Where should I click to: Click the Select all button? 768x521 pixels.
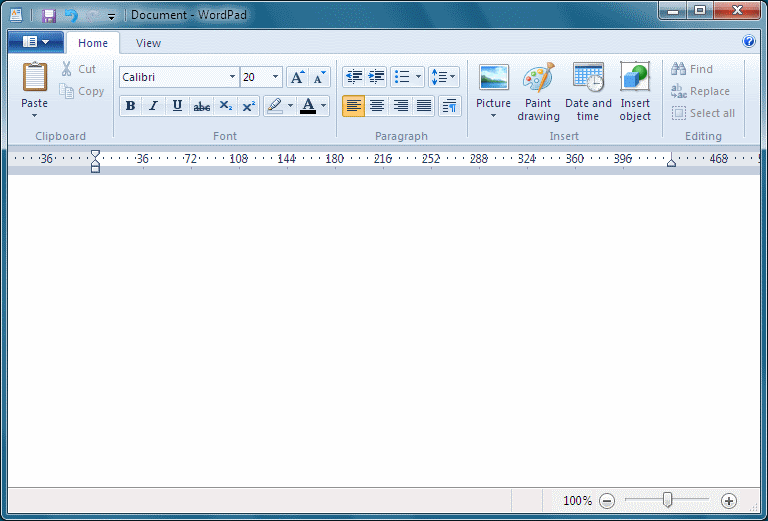(x=703, y=113)
